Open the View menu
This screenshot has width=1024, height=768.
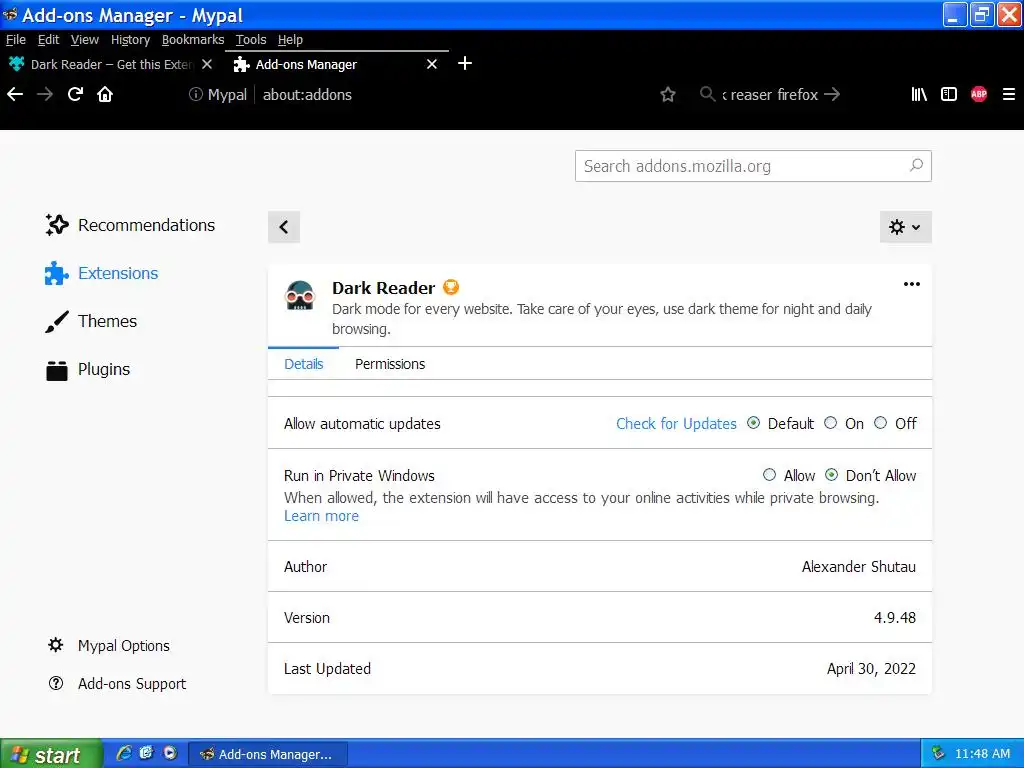pos(85,40)
